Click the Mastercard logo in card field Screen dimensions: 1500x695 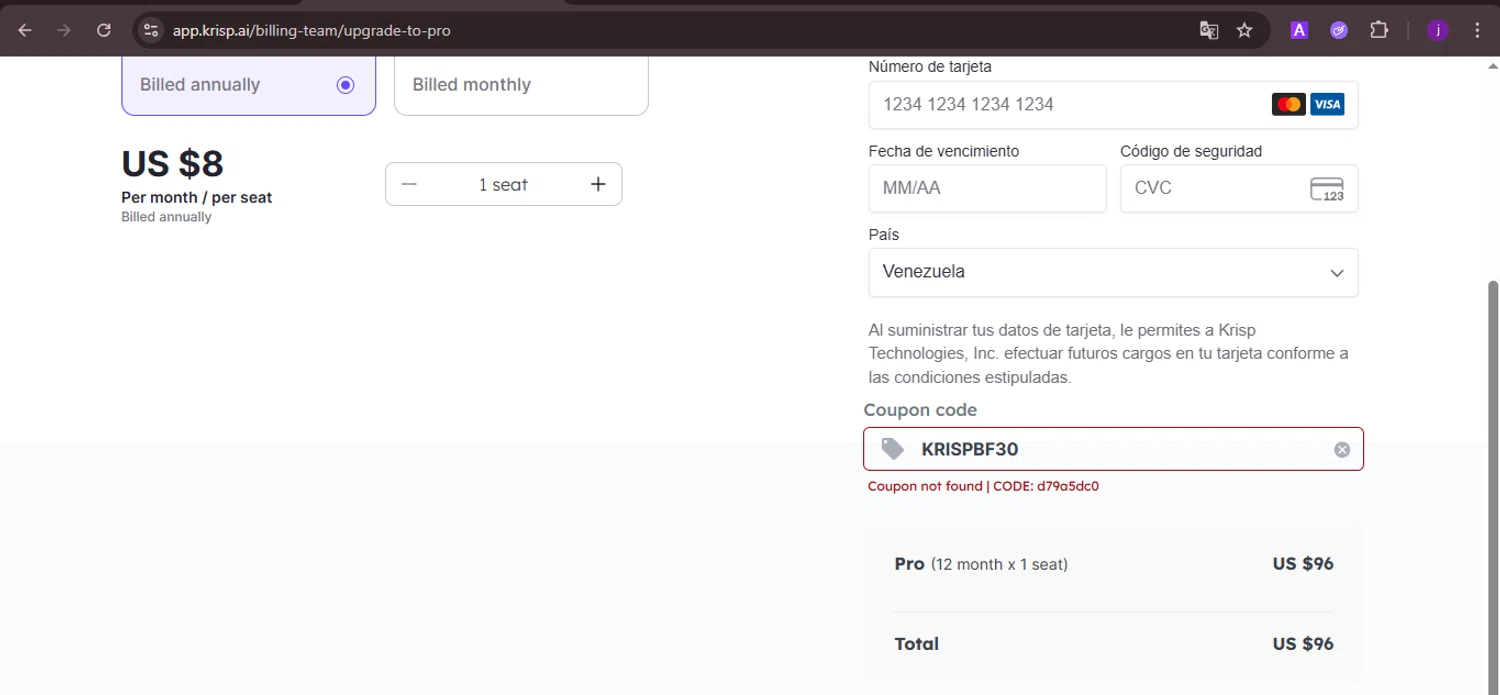pyautogui.click(x=1289, y=104)
